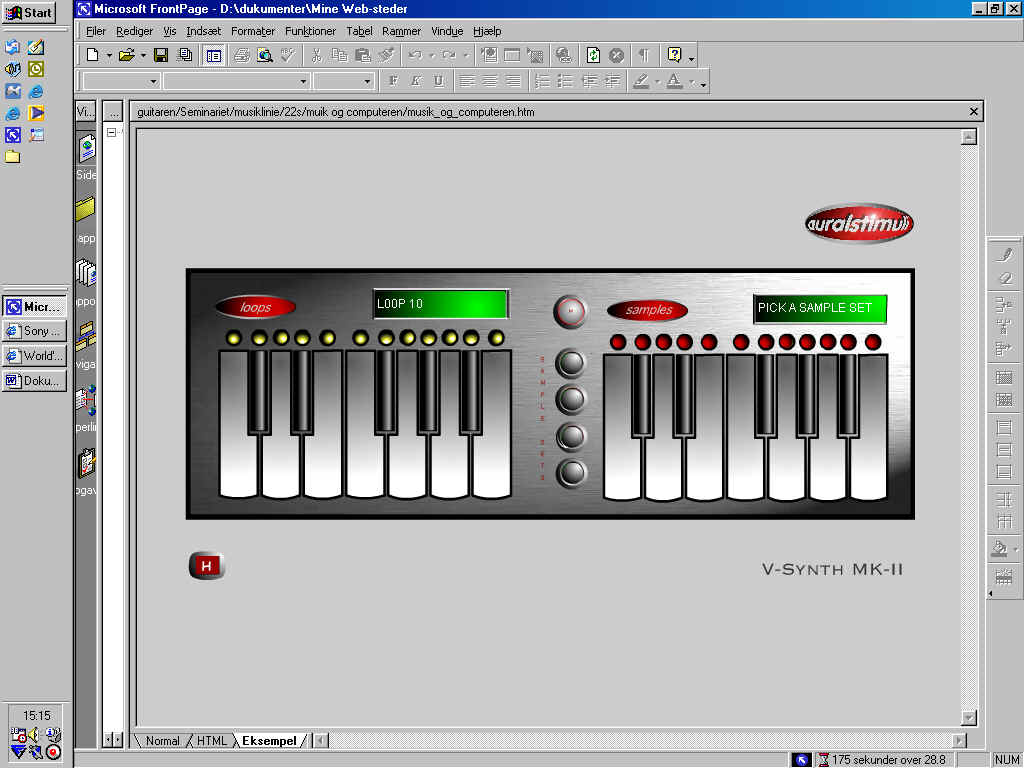Click the auralstimuli logo
The height and width of the screenshot is (768, 1024).
[859, 224]
